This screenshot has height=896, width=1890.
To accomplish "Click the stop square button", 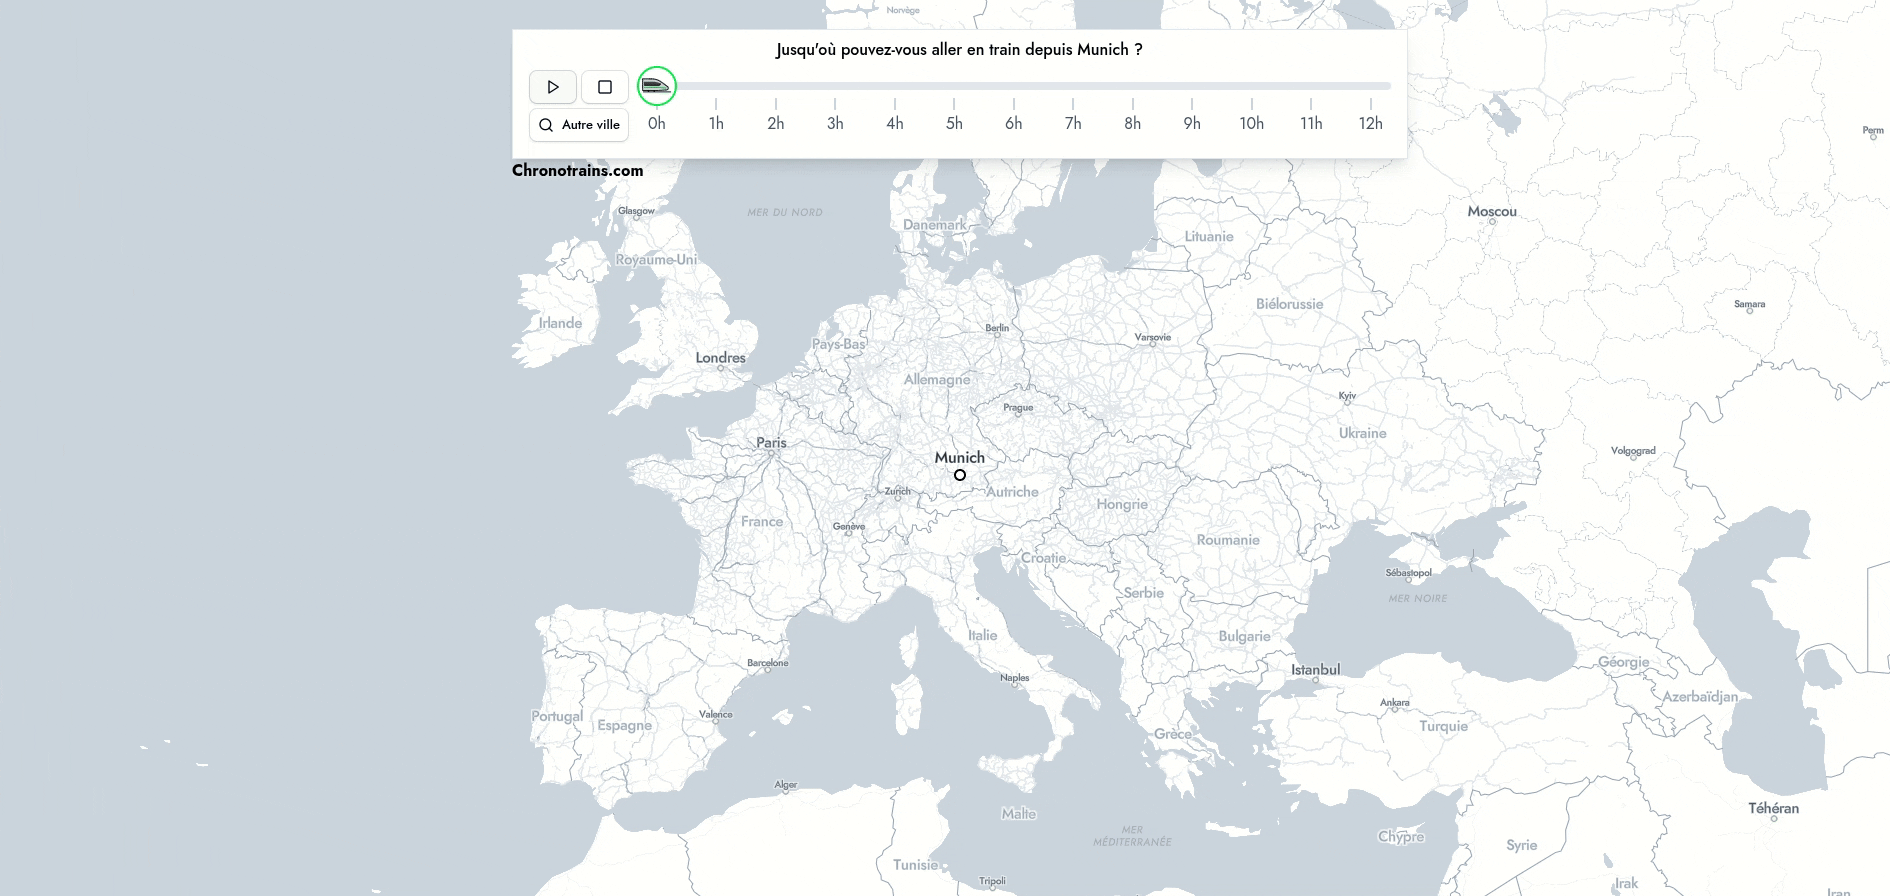I will (x=605, y=87).
